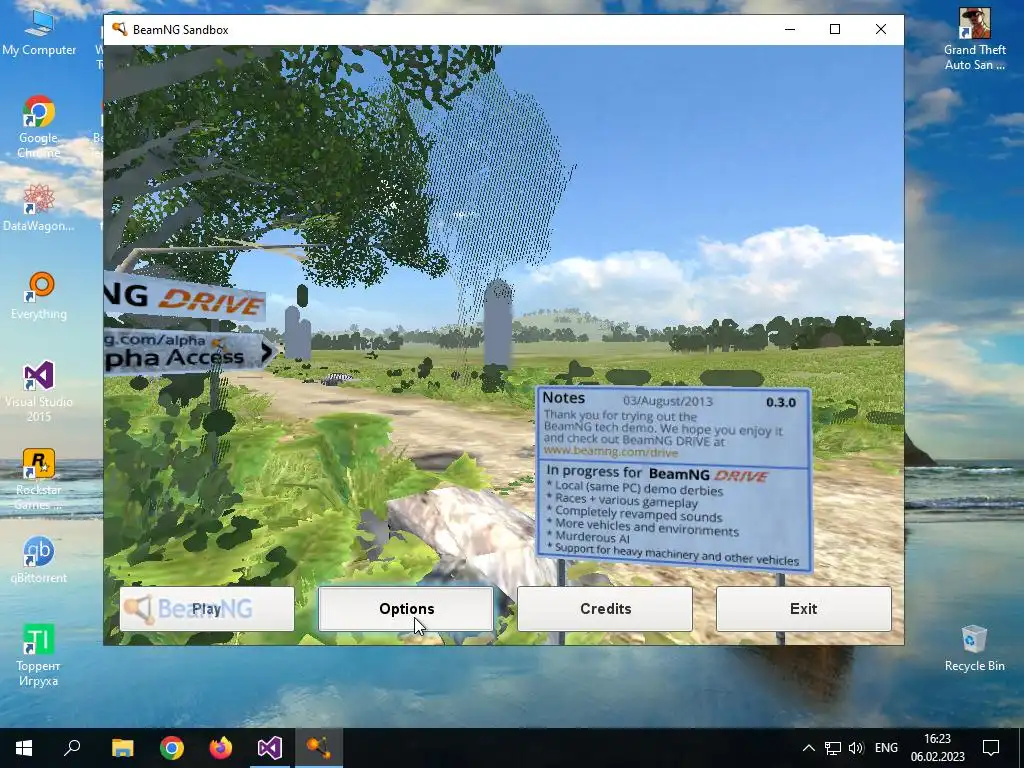
Task: Launch Grand Theft Auto San desktop shortcut
Action: (x=974, y=39)
